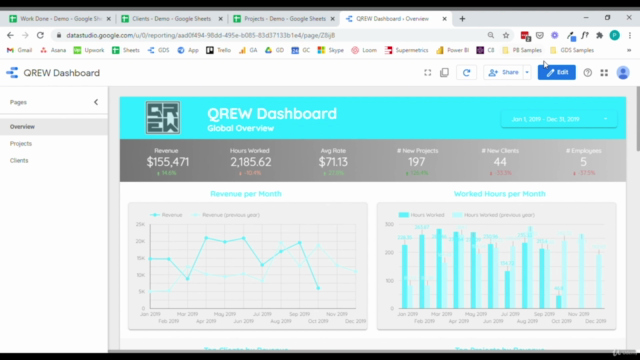This screenshot has width=640, height=360.
Task: Open the date range picker dropdown
Action: coord(559,119)
